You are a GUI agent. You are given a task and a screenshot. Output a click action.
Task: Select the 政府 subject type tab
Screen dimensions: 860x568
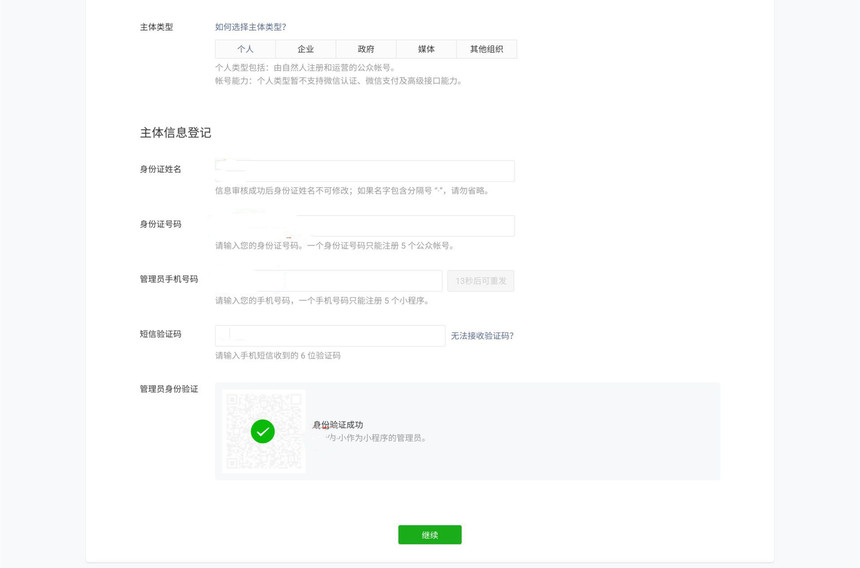point(366,49)
